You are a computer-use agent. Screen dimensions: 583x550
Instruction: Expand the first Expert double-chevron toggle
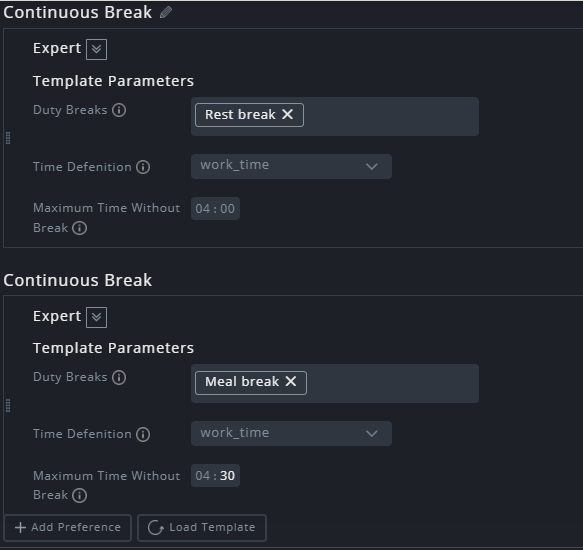pos(96,49)
